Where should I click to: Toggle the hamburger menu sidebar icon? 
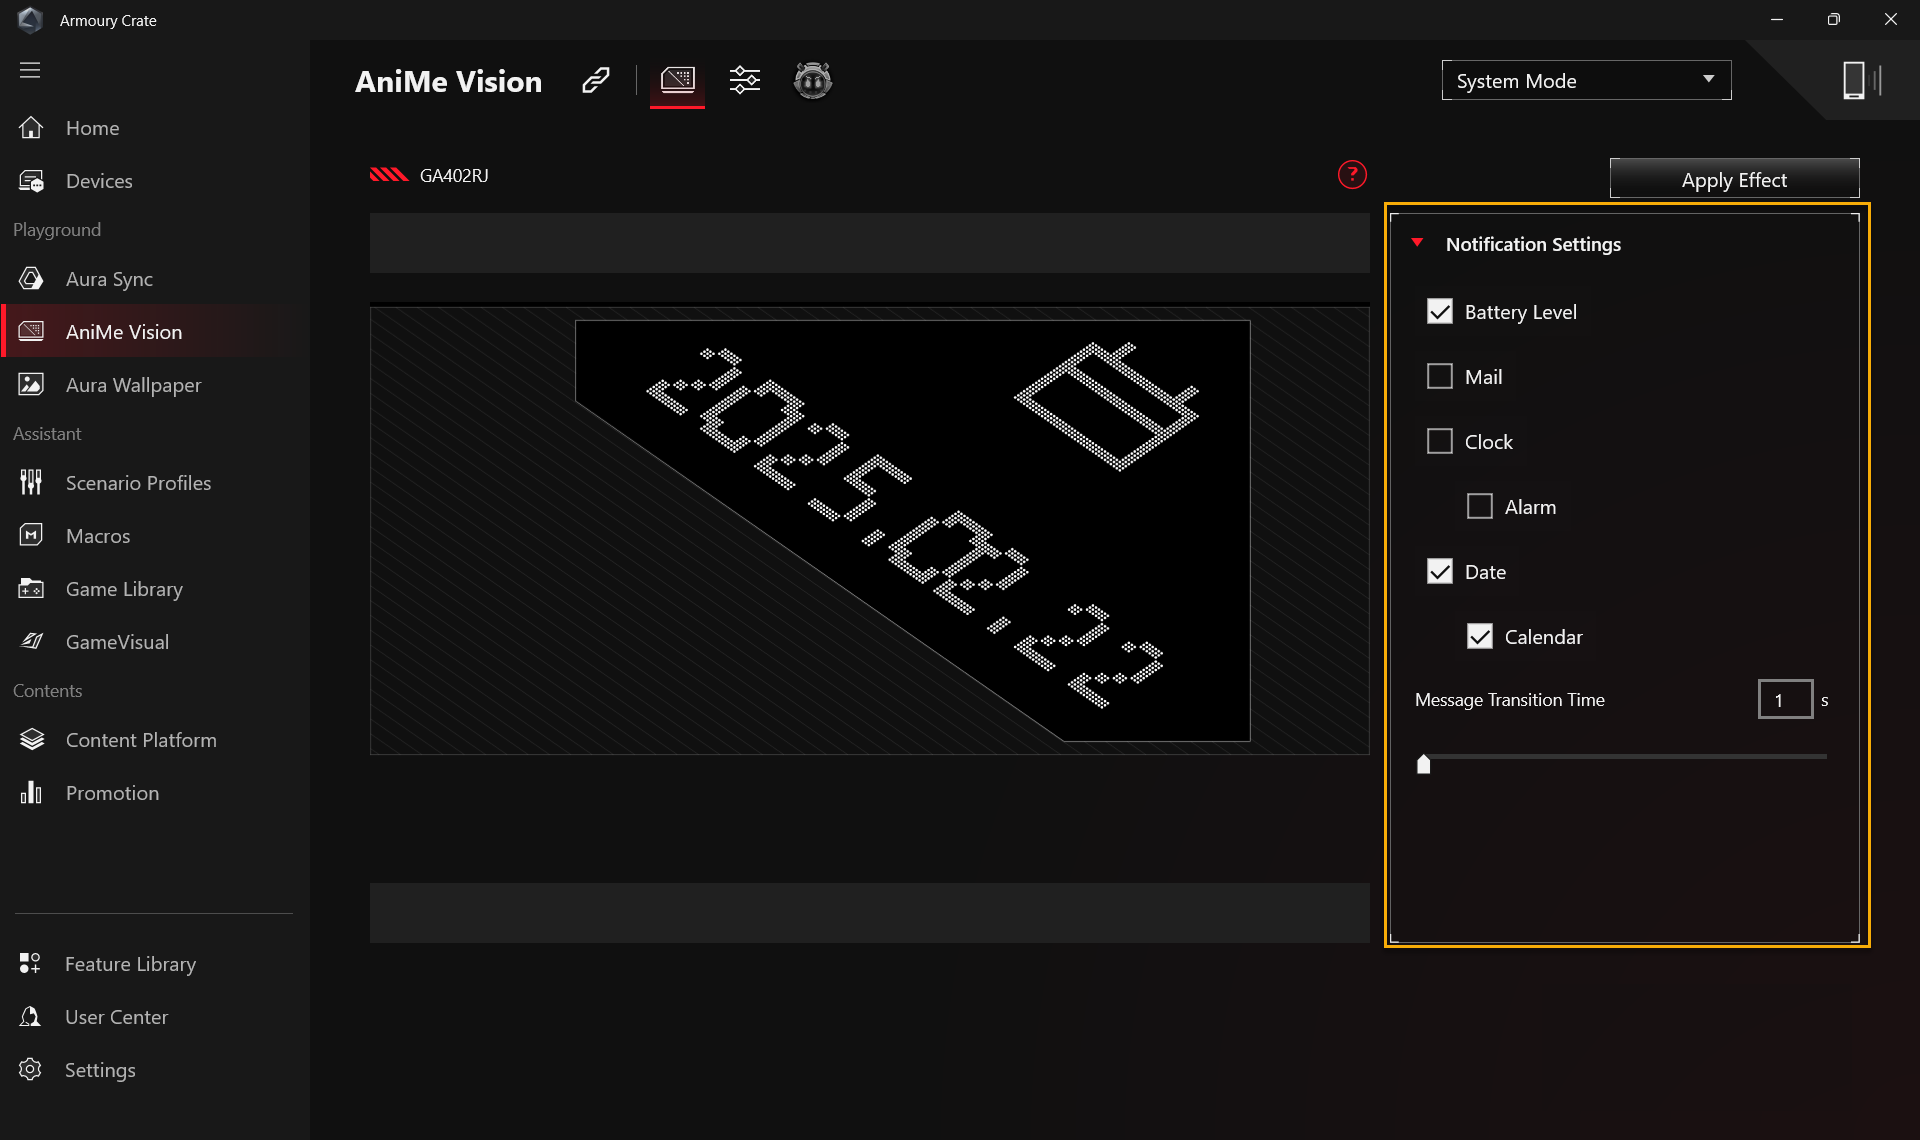pos(30,70)
